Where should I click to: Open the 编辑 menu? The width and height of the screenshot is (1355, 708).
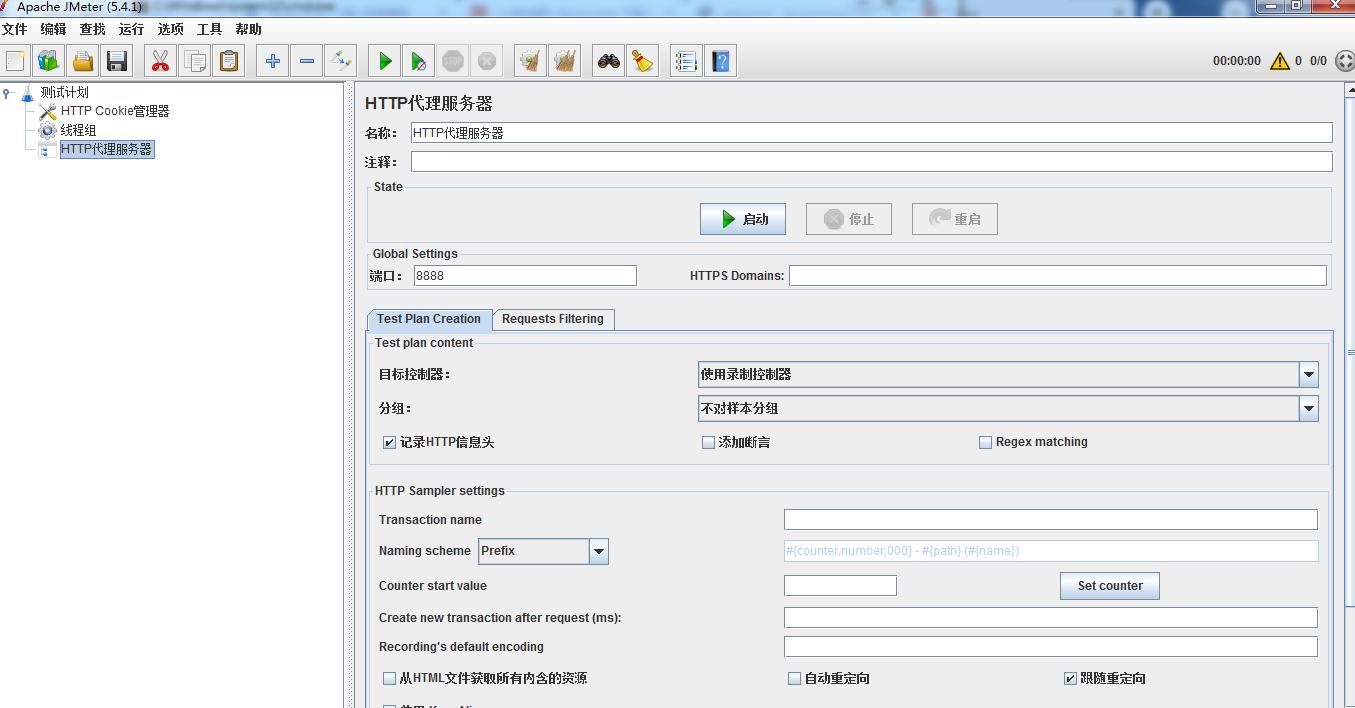coord(53,29)
